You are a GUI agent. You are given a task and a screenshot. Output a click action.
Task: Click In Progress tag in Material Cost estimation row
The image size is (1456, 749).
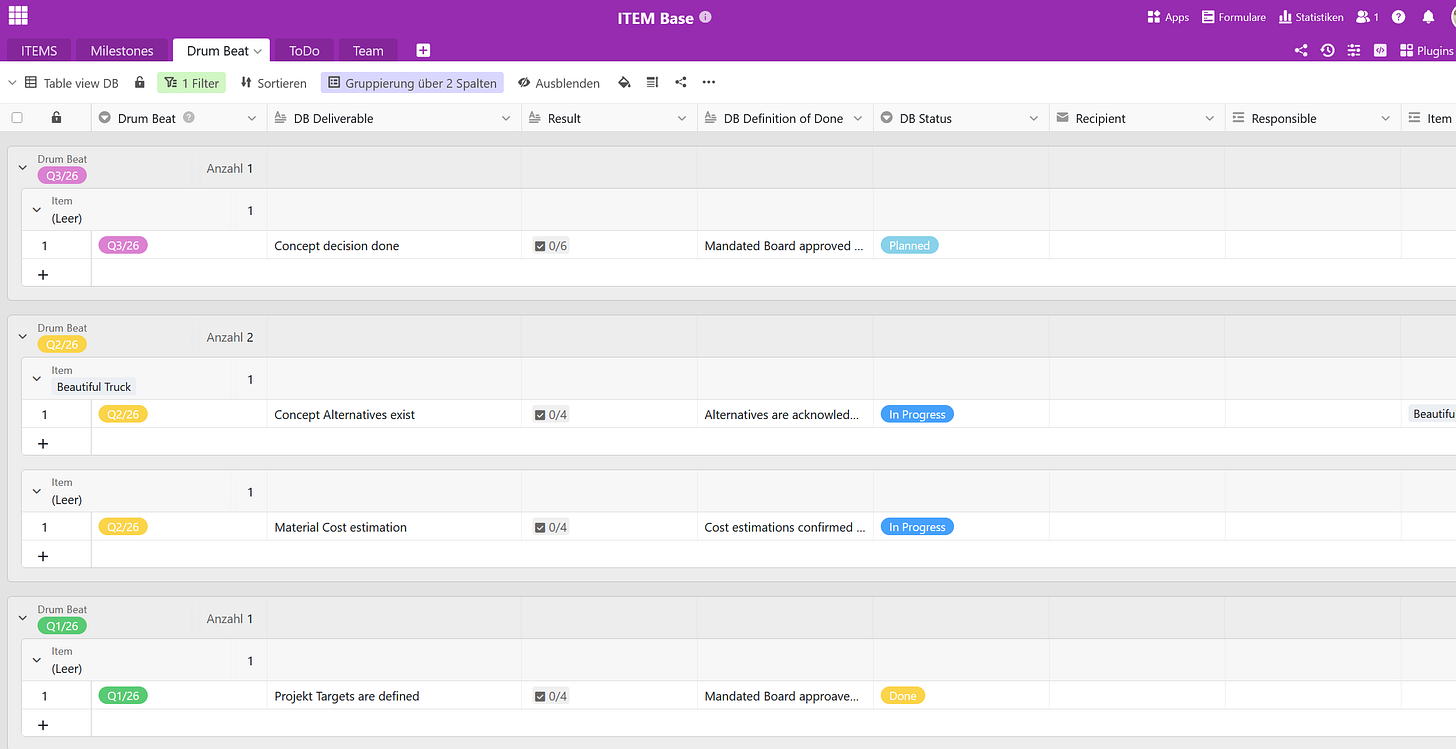point(917,527)
